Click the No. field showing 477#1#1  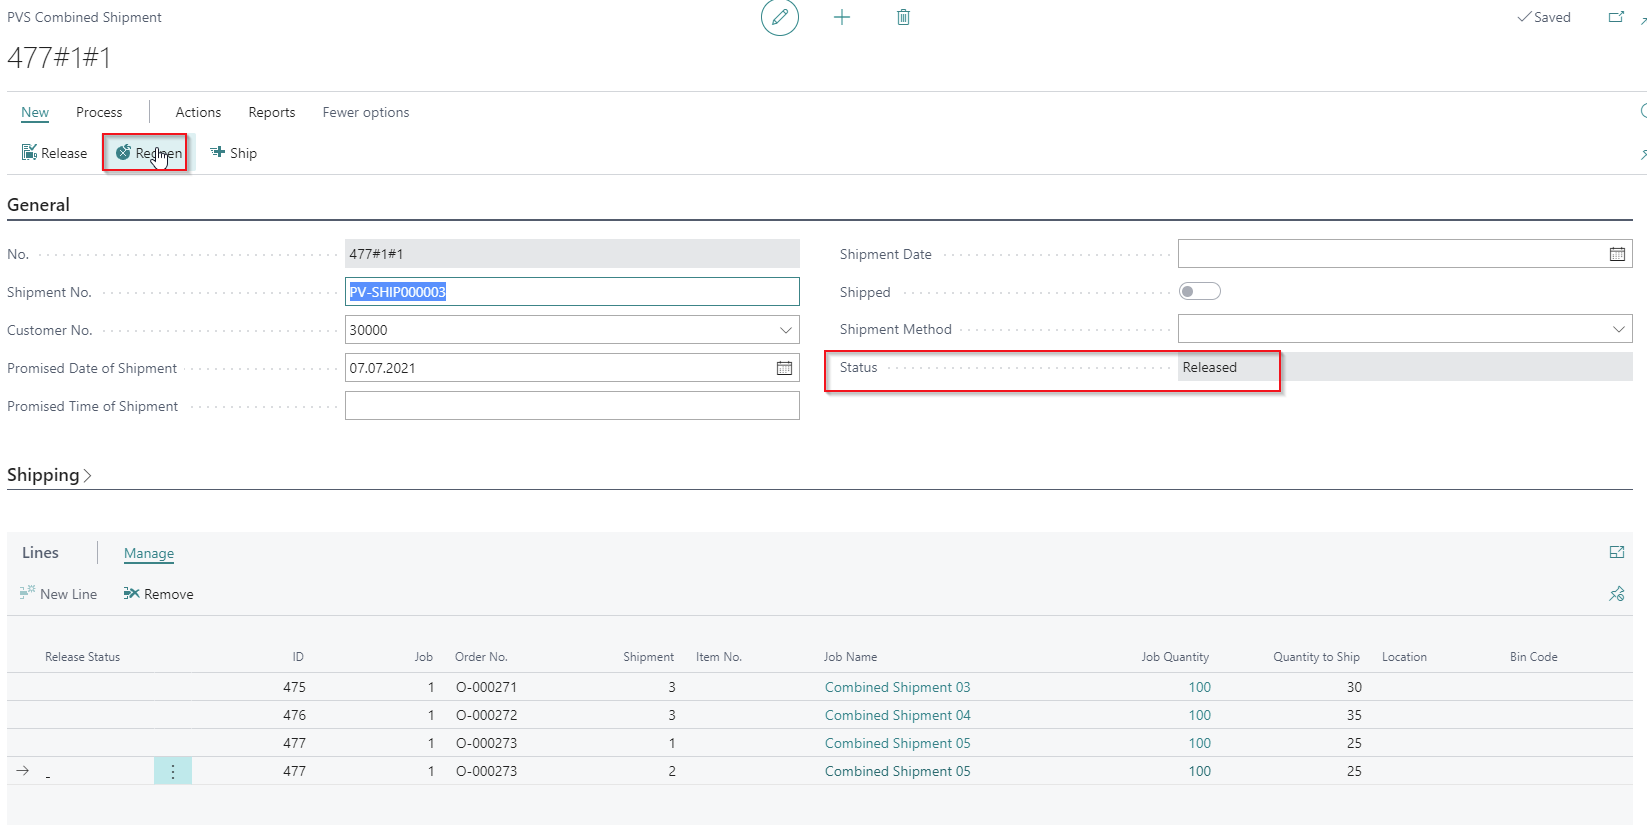click(572, 254)
